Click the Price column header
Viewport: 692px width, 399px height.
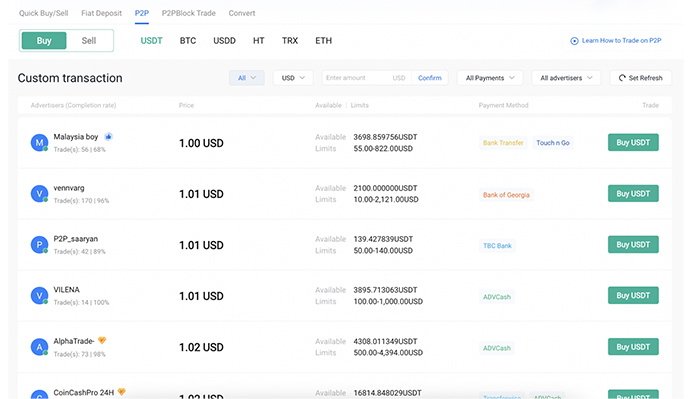(186, 105)
